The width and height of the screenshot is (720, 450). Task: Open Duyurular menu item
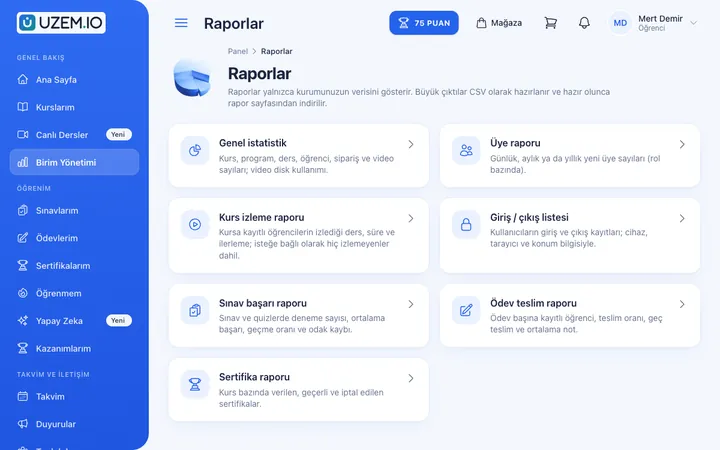pyautogui.click(x=74, y=424)
